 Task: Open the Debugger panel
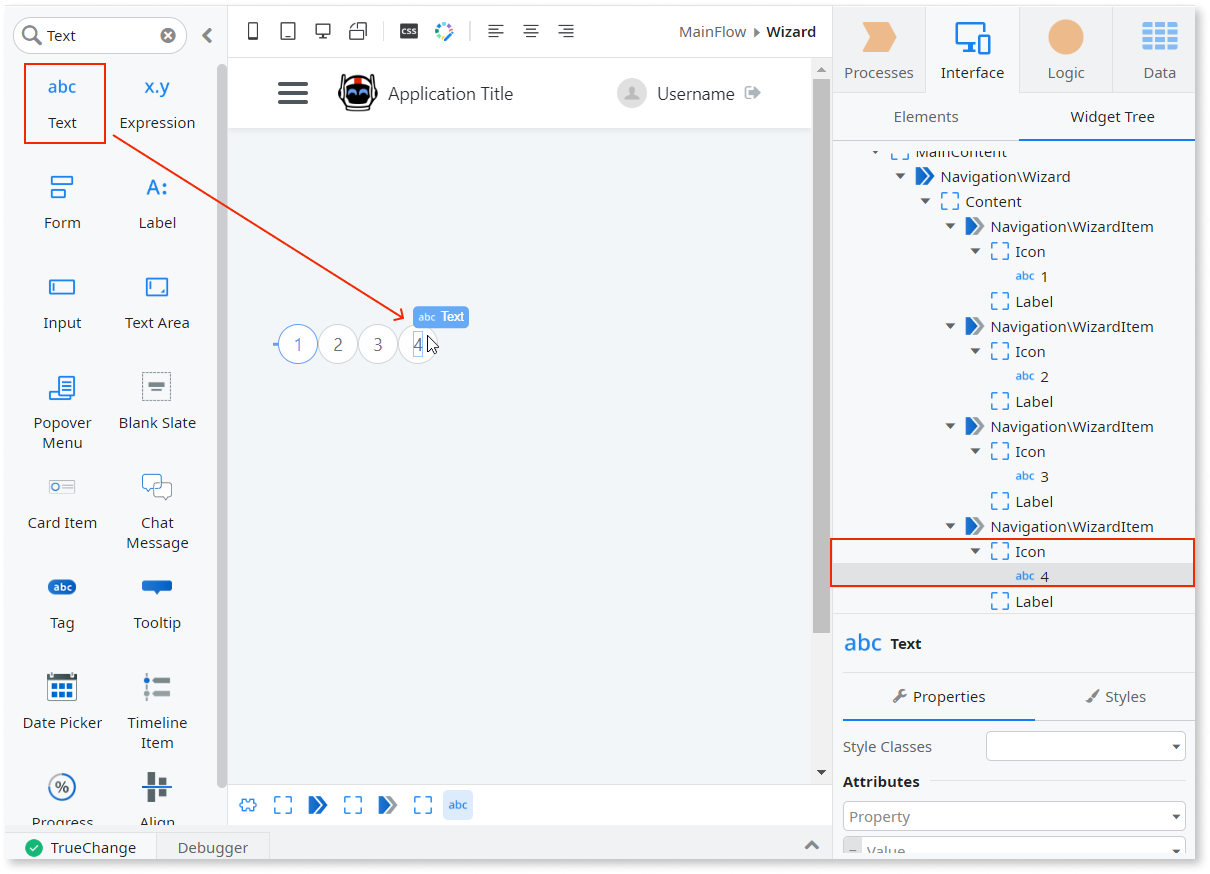[212, 846]
